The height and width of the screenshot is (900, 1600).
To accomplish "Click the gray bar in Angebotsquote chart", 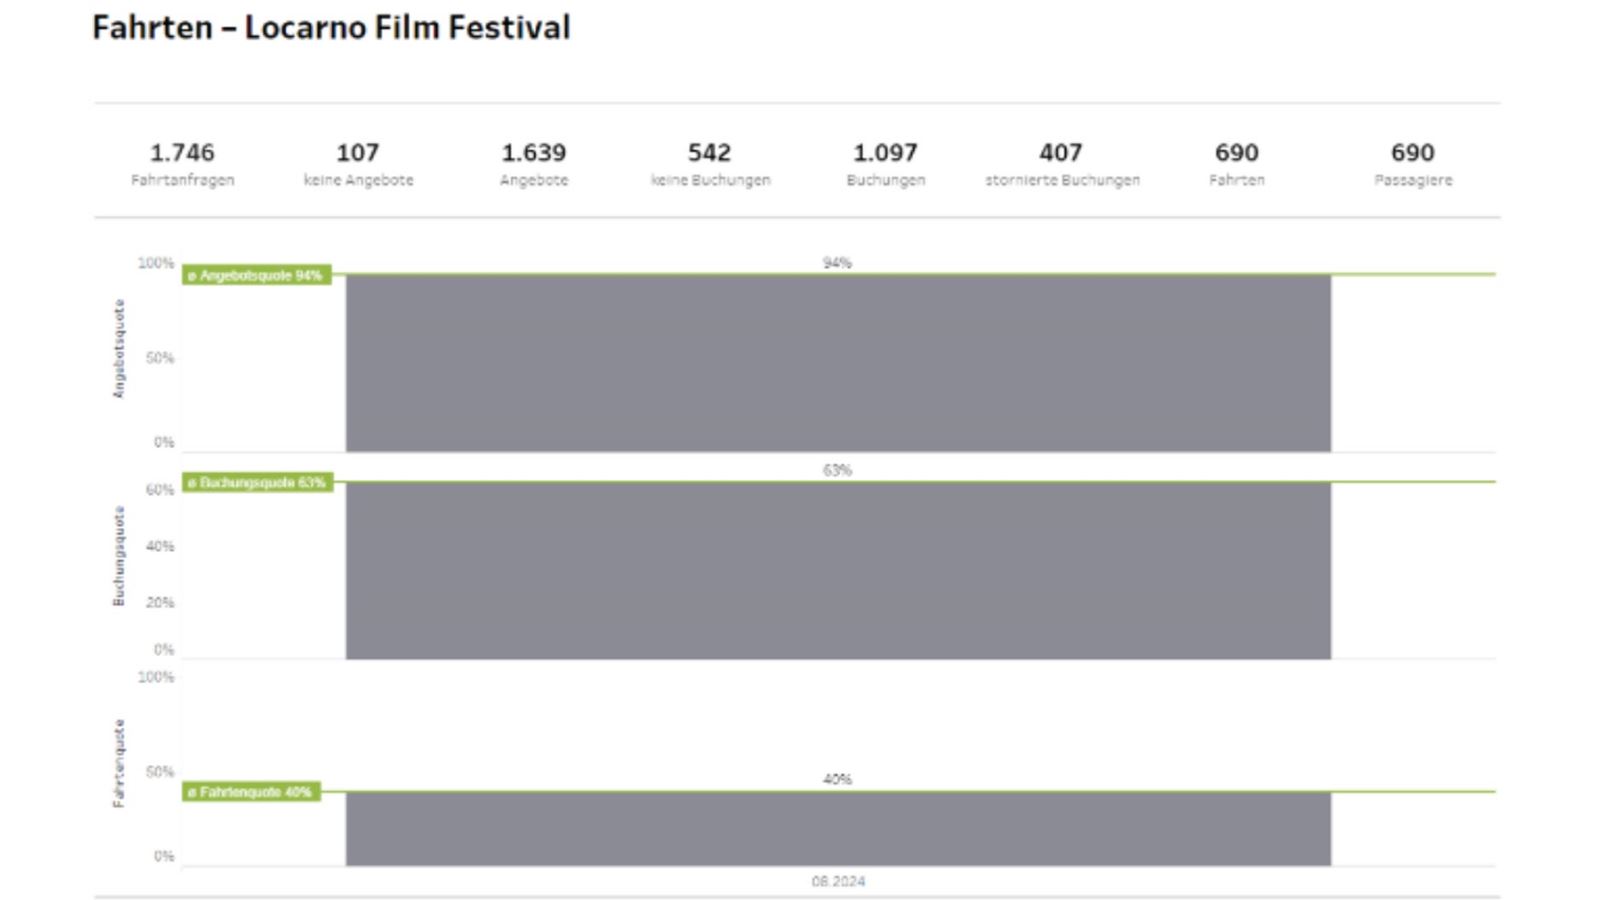I will click(x=838, y=363).
